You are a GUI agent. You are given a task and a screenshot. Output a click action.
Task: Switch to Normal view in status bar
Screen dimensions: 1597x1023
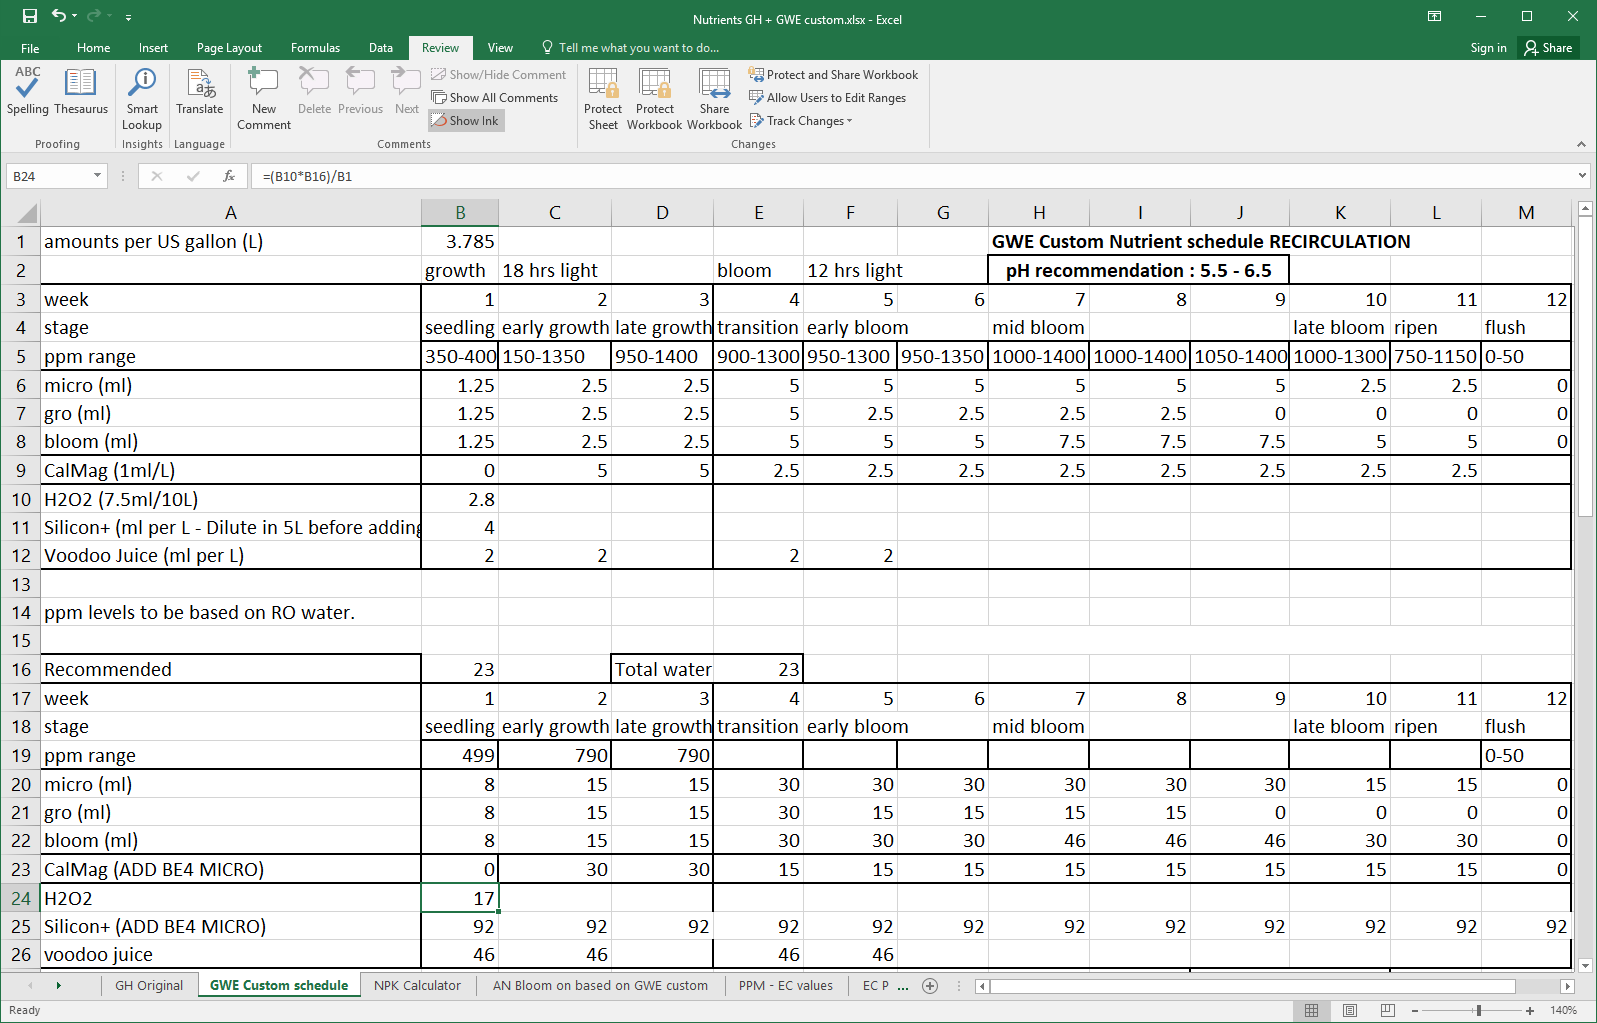[x=1312, y=1010]
